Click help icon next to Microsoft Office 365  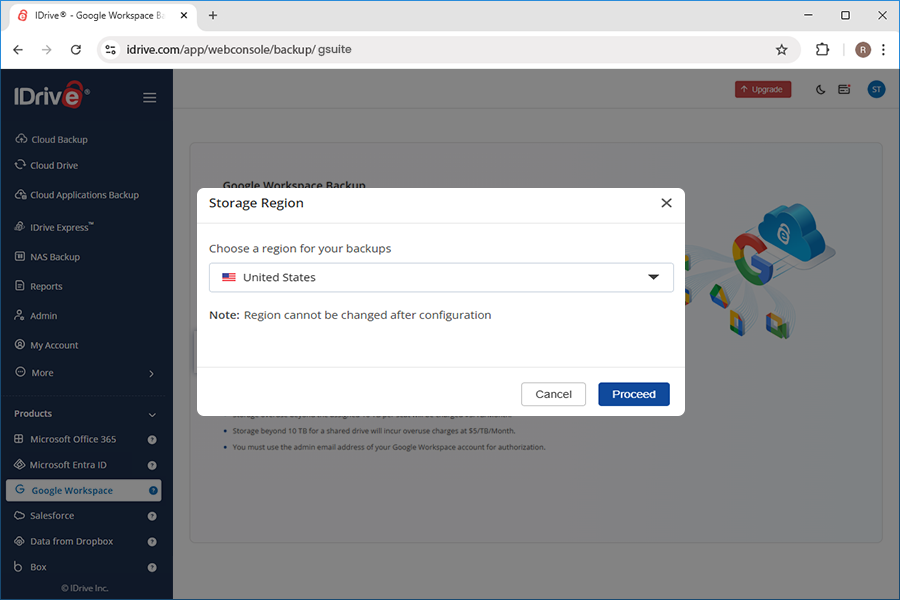click(152, 440)
